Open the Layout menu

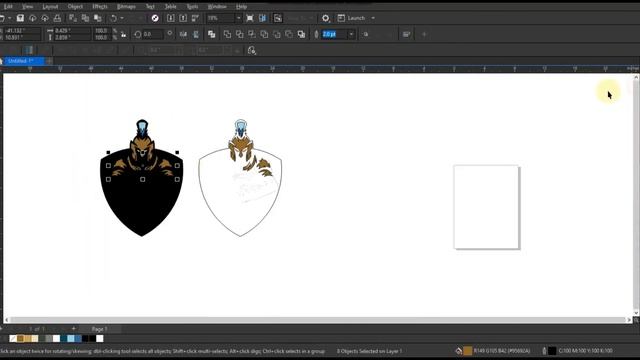click(50, 7)
